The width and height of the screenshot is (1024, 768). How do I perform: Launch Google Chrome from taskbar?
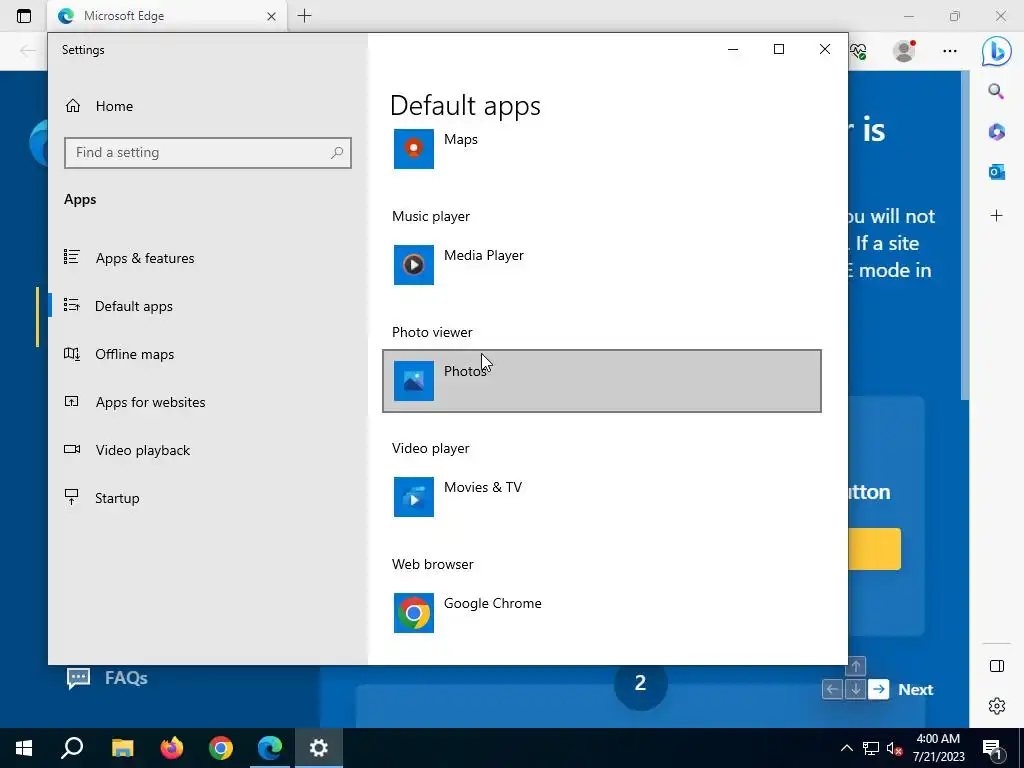(x=221, y=748)
